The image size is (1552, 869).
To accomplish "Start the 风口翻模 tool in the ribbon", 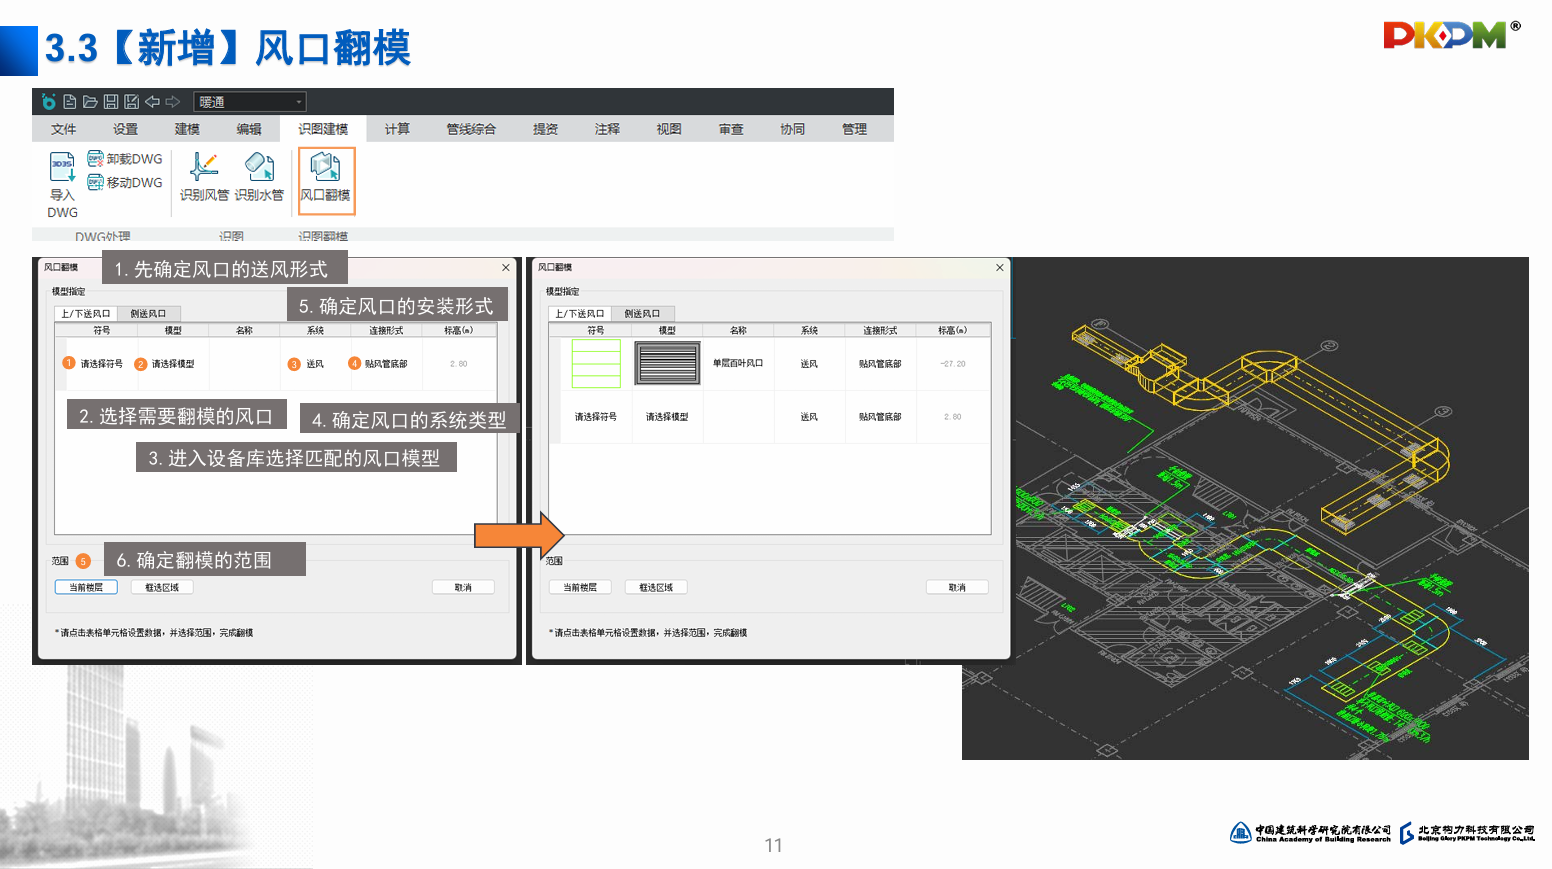I will tap(326, 181).
